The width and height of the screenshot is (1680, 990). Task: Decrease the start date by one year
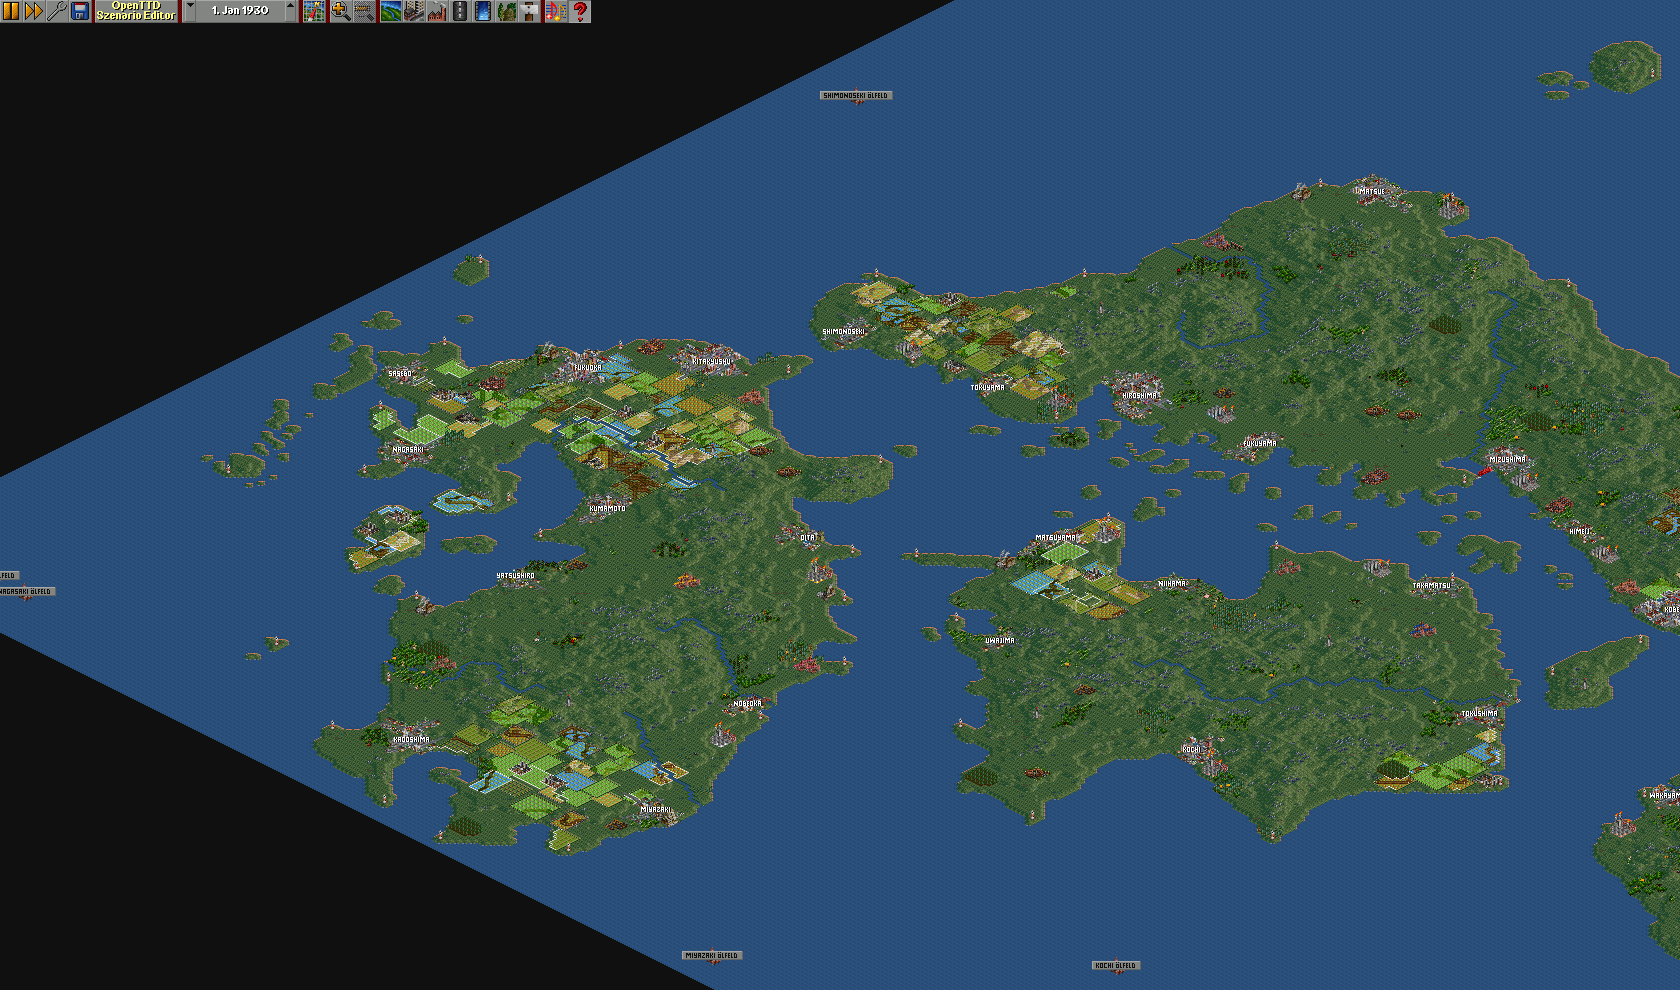coord(190,11)
